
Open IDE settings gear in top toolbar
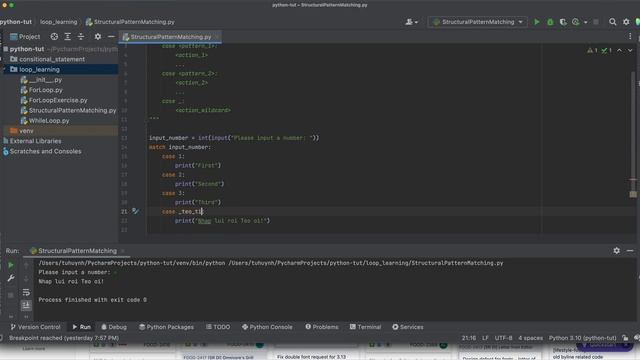(x=626, y=22)
